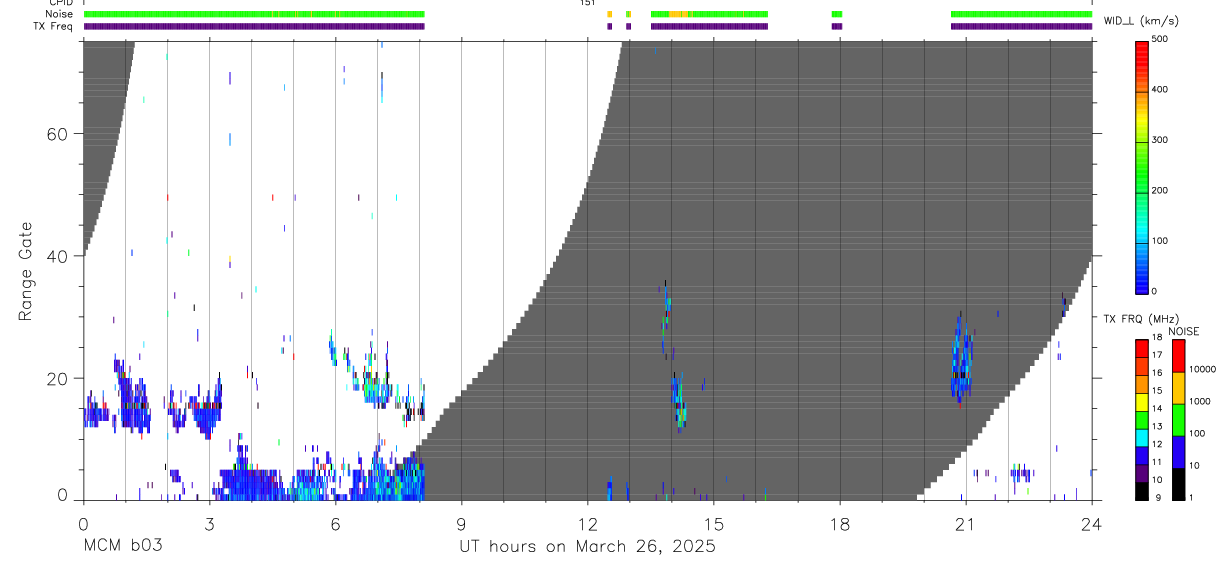The width and height of the screenshot is (1228, 567).
Task: Click the scatter cluster near 14 UT
Action: tap(679, 400)
